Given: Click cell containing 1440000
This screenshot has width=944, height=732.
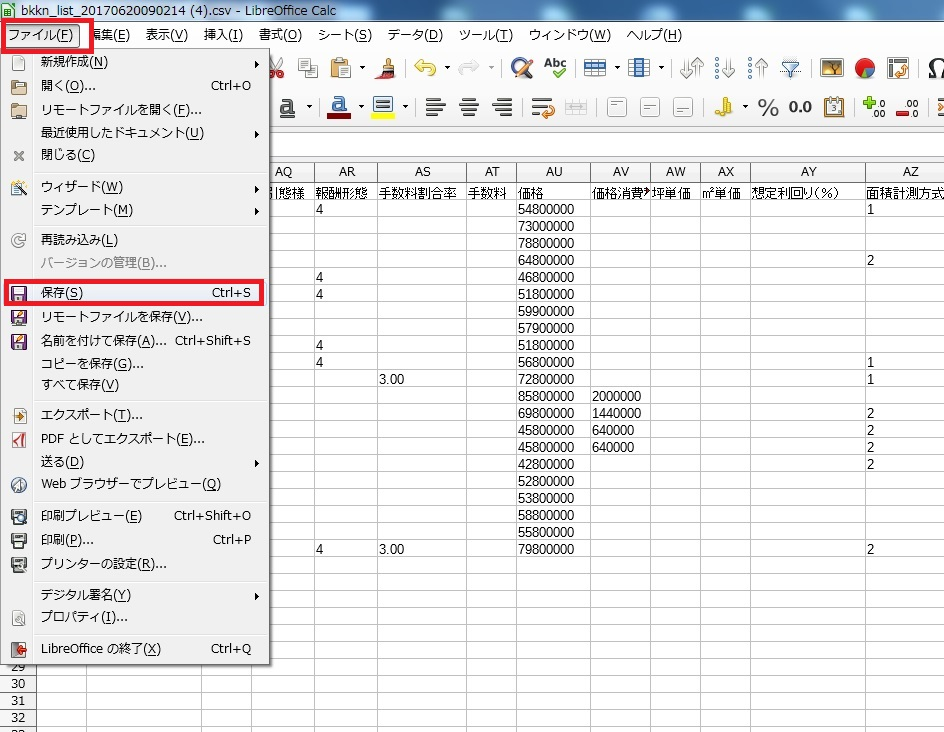Looking at the screenshot, I should coord(620,413).
